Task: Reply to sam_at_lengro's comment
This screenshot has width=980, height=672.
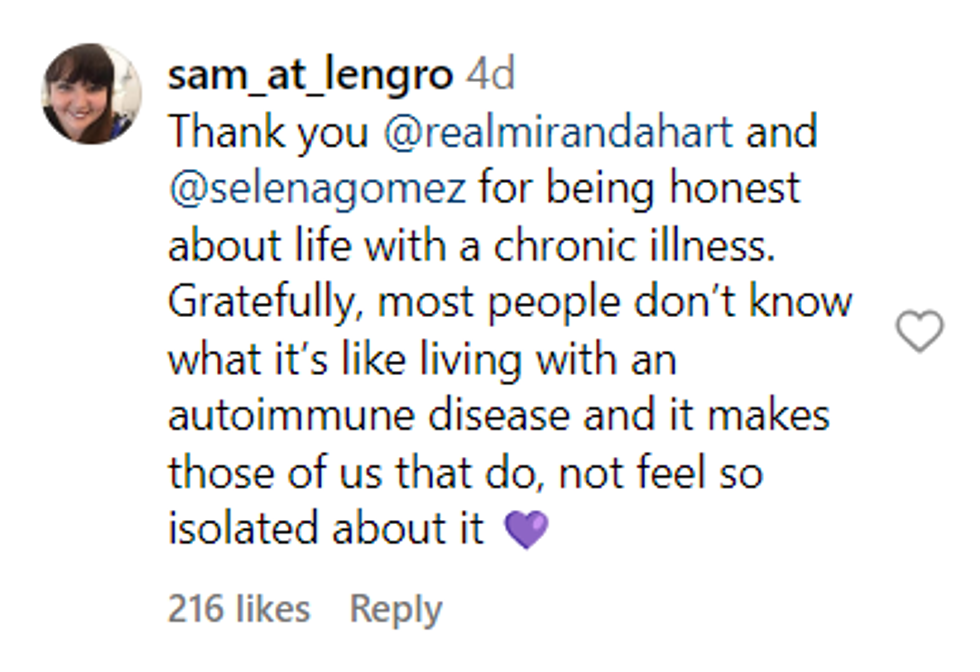Action: point(395,609)
